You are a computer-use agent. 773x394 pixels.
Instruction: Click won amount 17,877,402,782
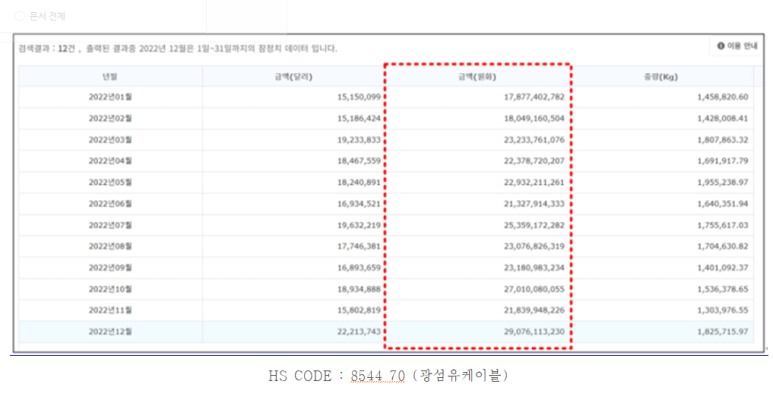[x=534, y=97]
